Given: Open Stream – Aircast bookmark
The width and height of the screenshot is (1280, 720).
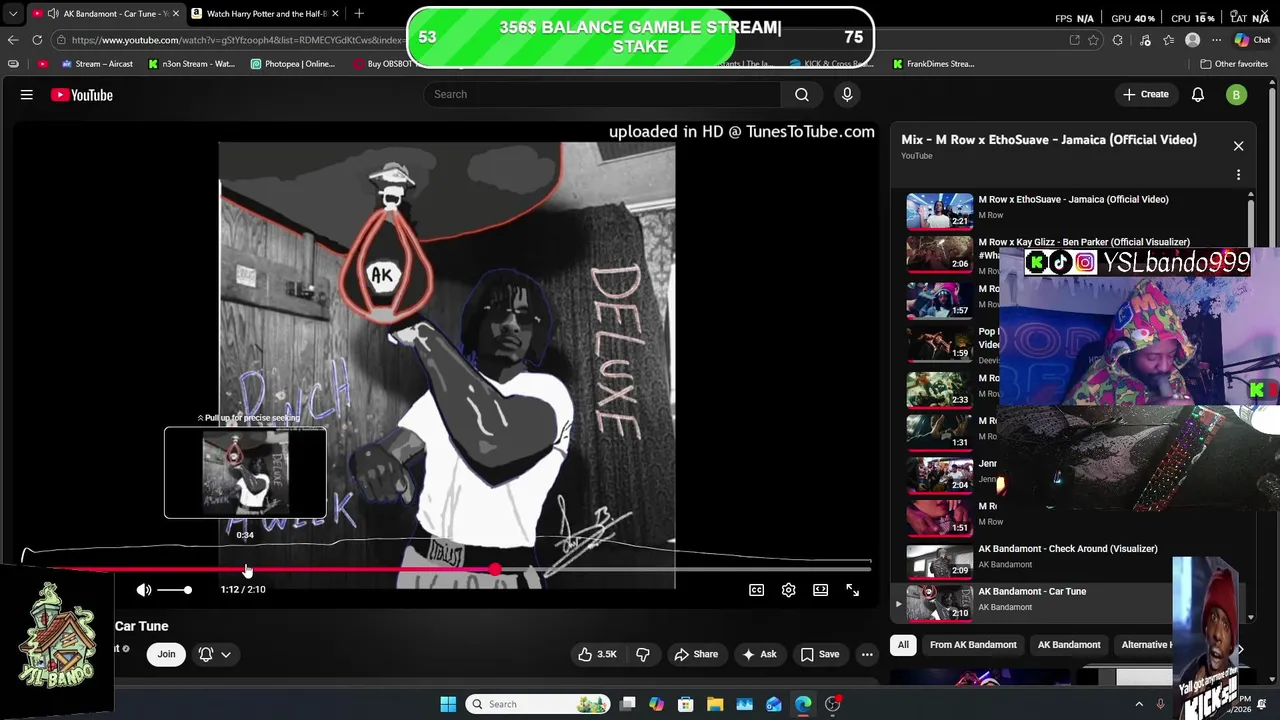Looking at the screenshot, I should (x=97, y=64).
